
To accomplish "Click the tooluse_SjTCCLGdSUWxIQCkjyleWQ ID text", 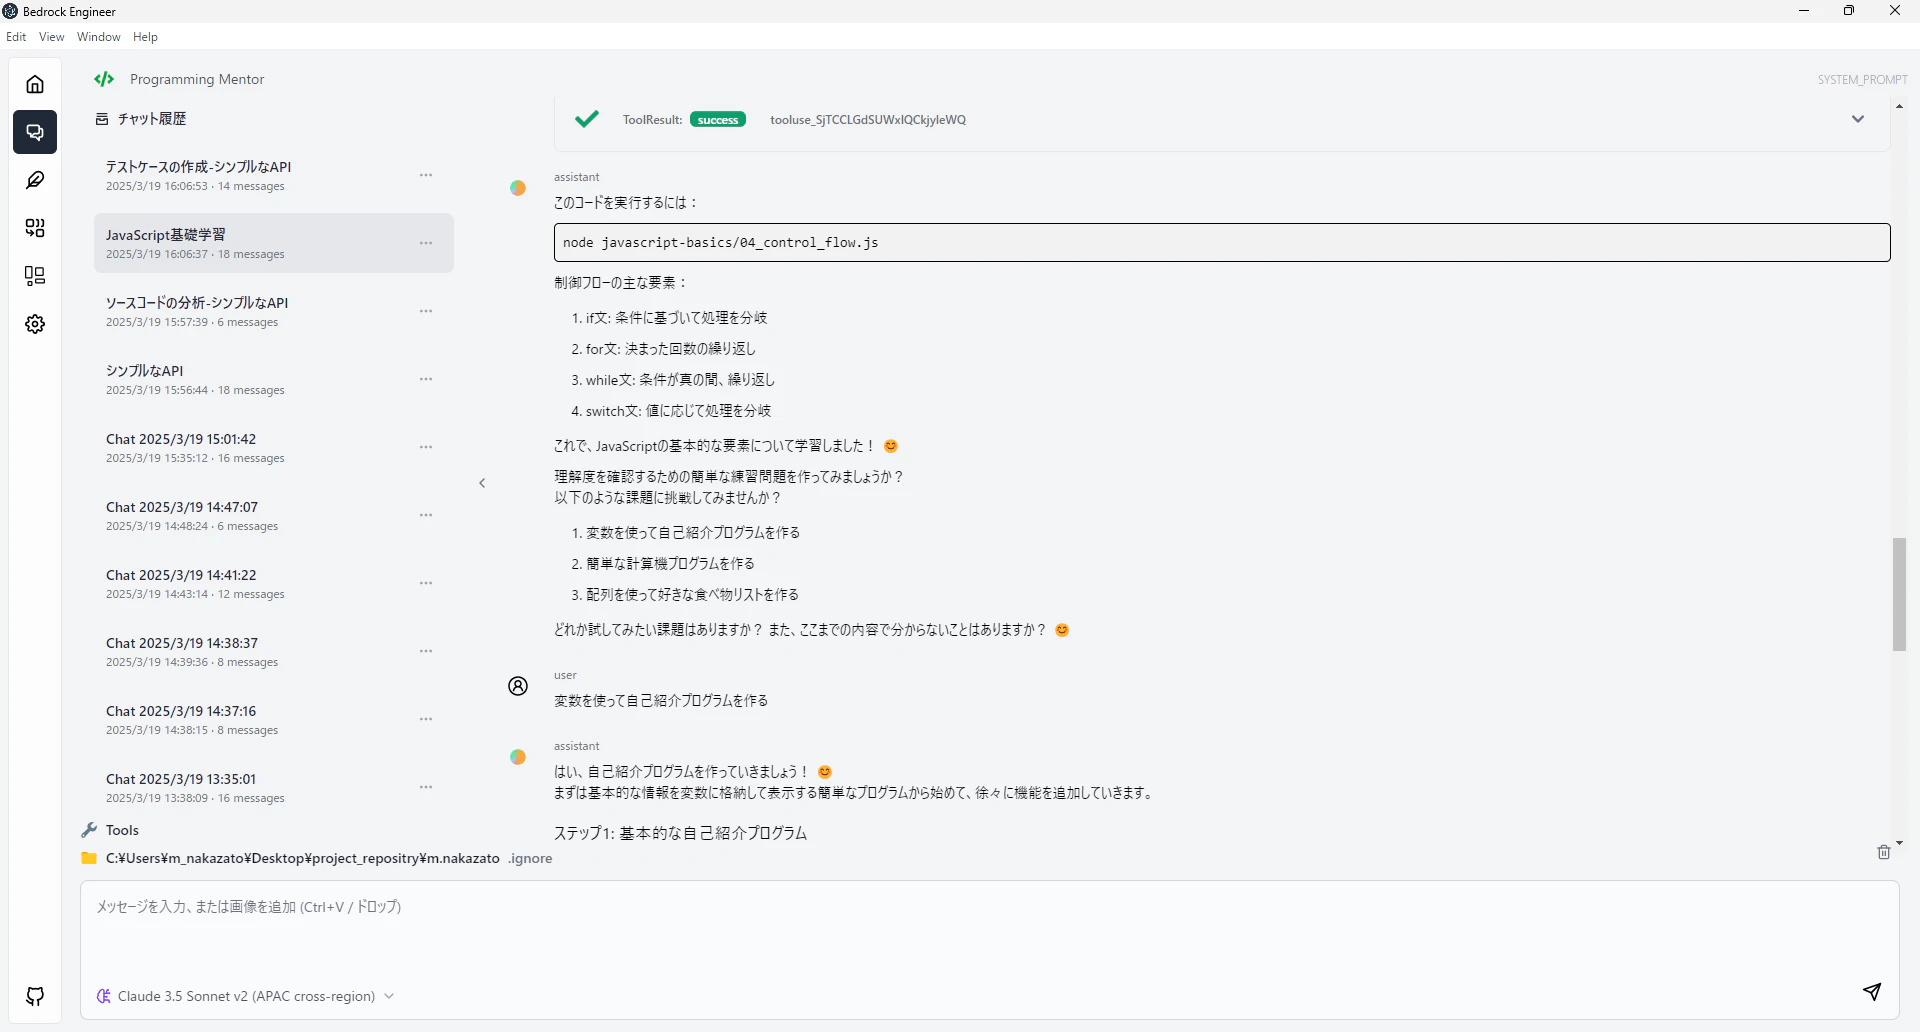I will [x=867, y=120].
